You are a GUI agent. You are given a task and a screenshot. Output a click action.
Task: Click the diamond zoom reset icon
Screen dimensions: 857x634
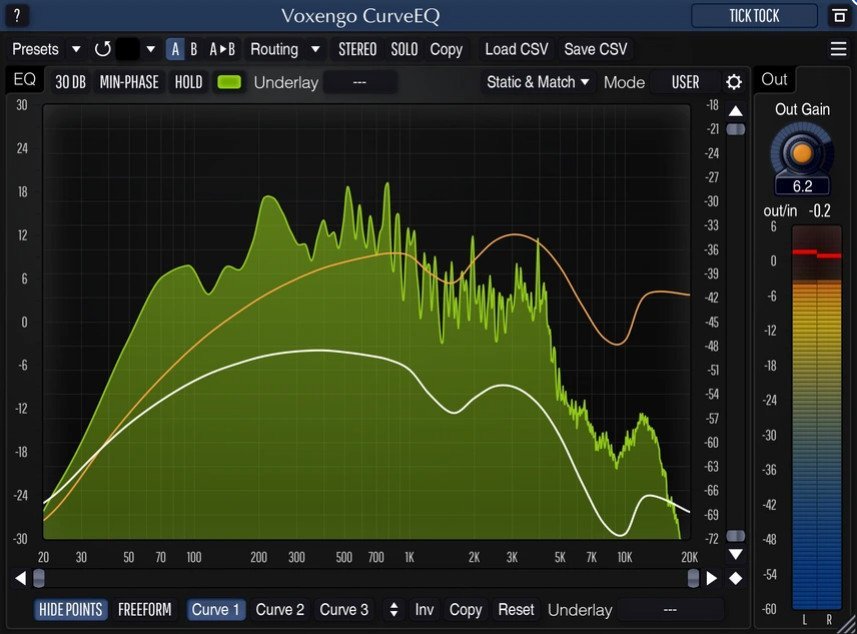[x=736, y=578]
